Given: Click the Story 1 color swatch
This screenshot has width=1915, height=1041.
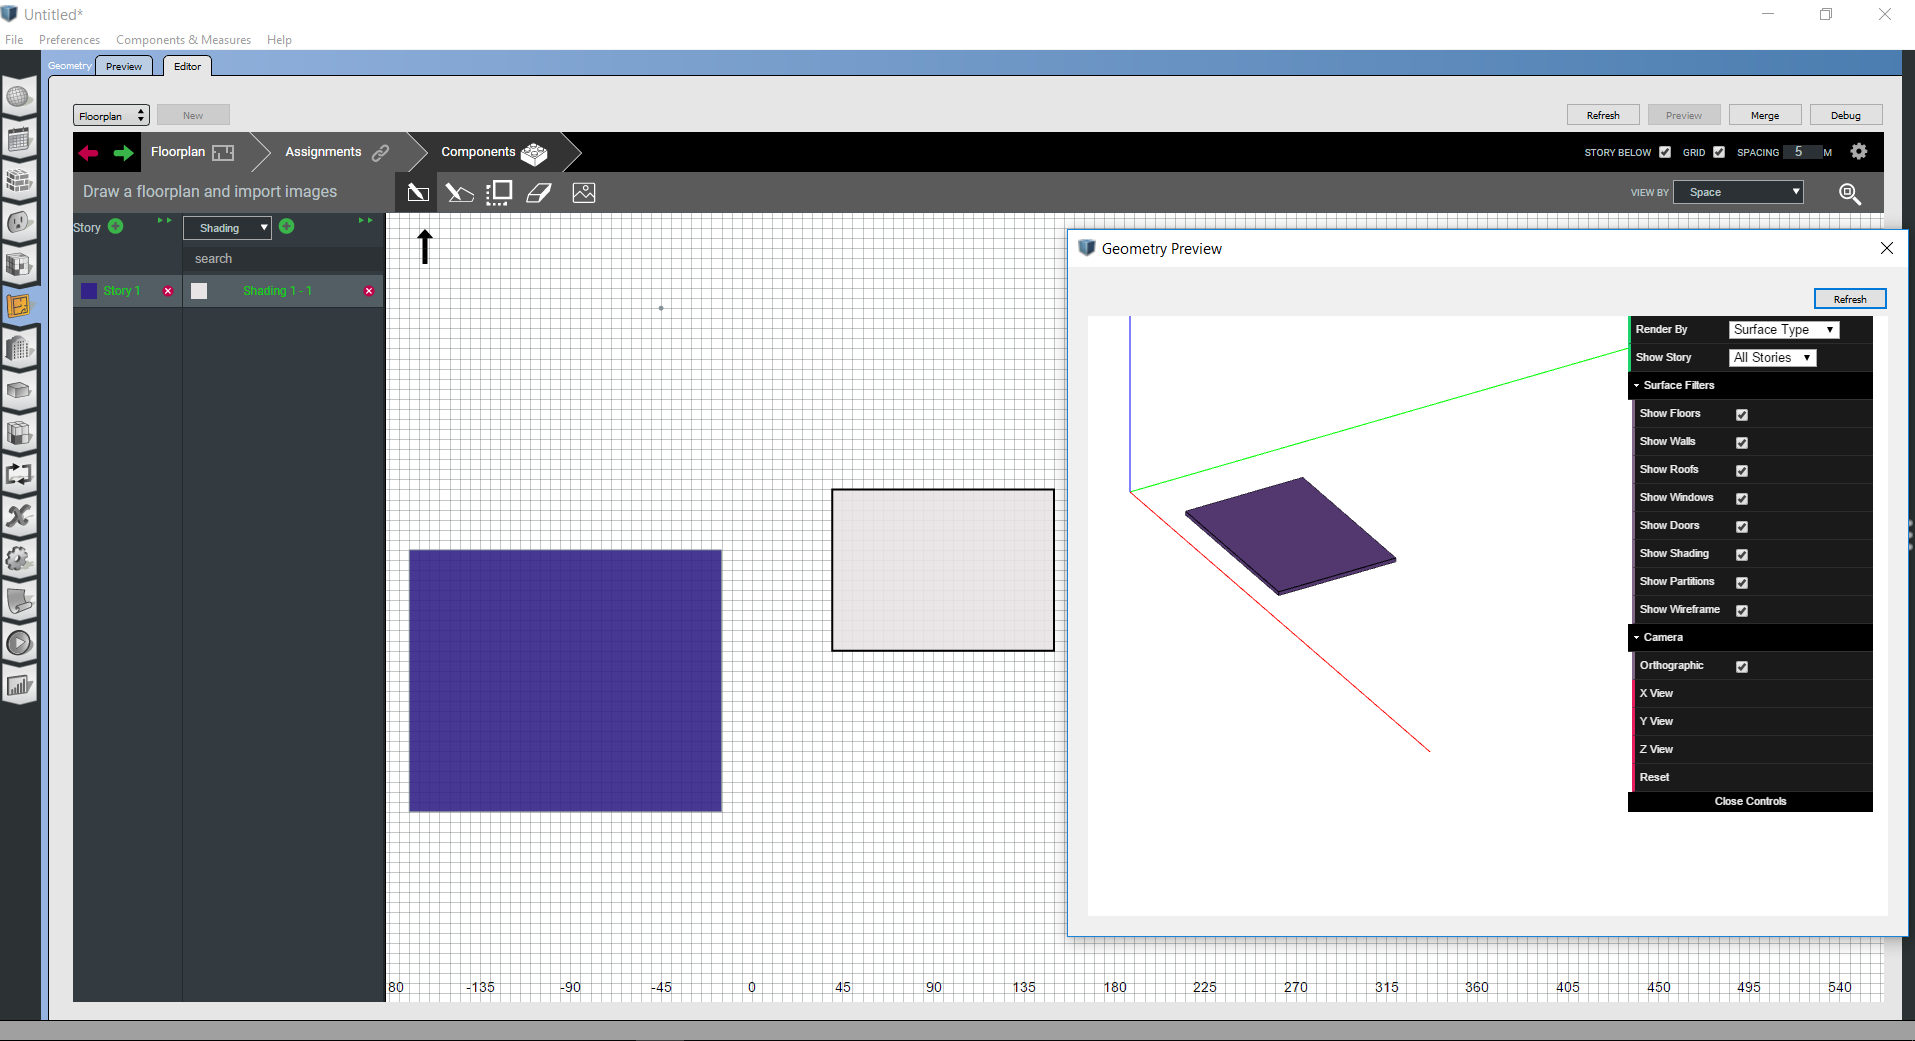Looking at the screenshot, I should [88, 291].
